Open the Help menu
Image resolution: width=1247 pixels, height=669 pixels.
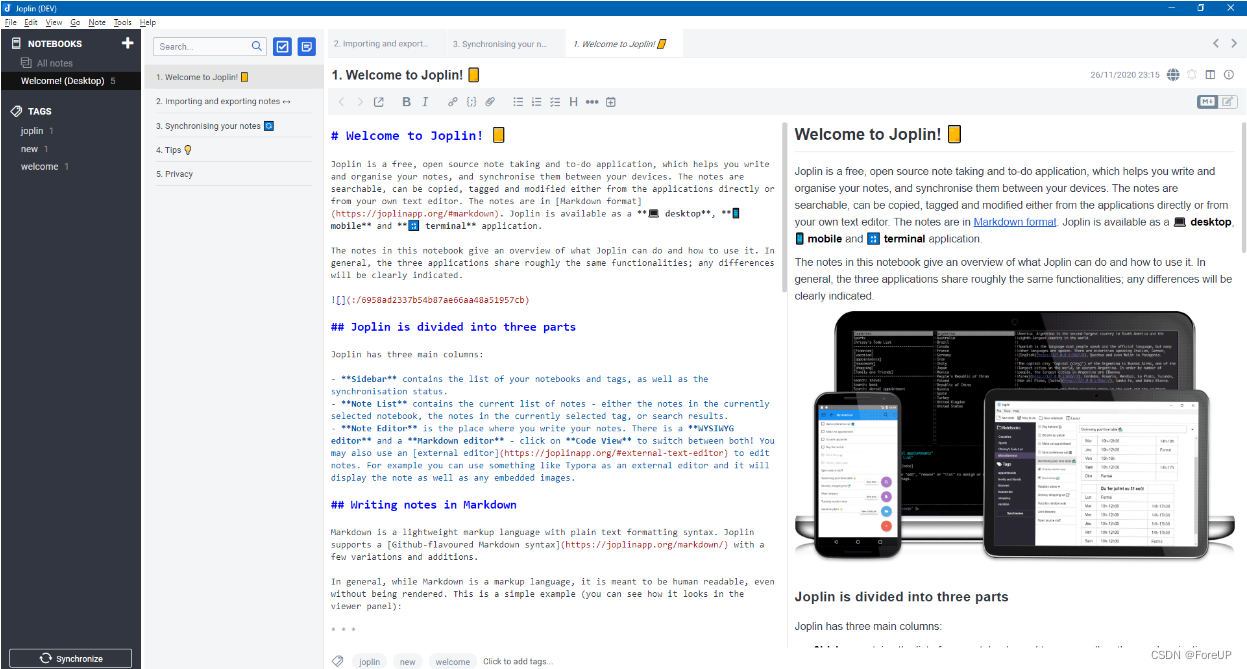pos(148,22)
